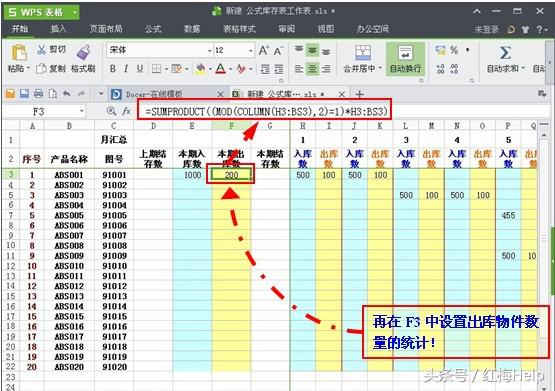The width and height of the screenshot is (555, 391).
Task: Click the cell borders icon
Action: tap(156, 69)
